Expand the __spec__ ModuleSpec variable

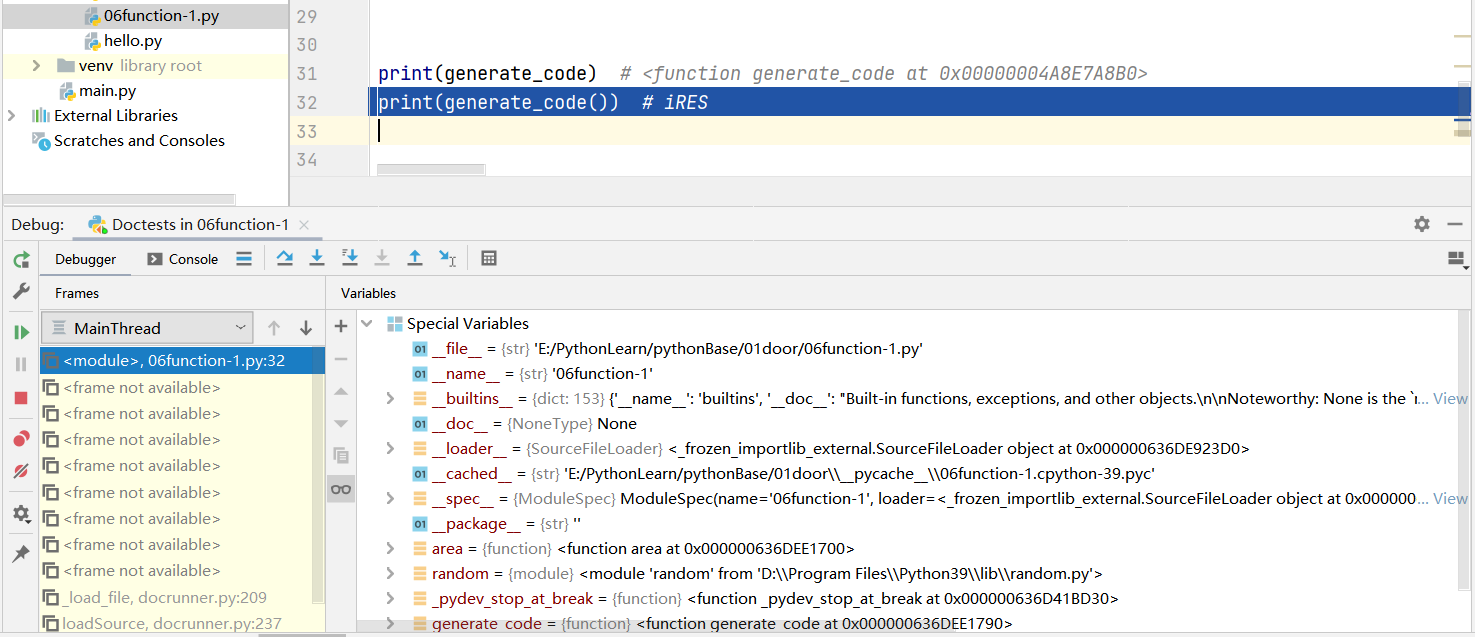pos(391,499)
